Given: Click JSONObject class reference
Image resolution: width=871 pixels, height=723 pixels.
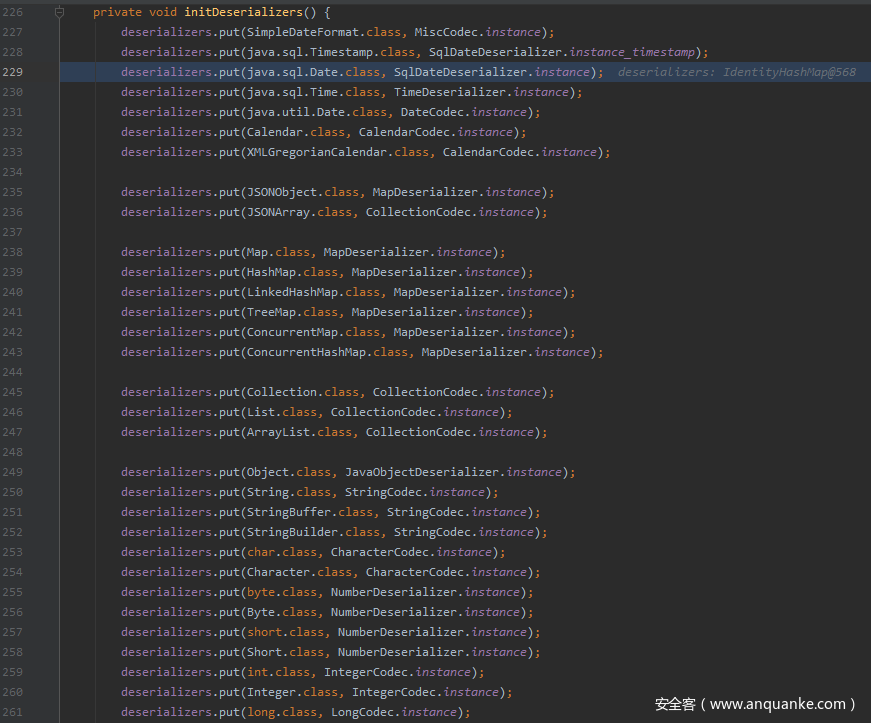Looking at the screenshot, I should click(281, 192).
